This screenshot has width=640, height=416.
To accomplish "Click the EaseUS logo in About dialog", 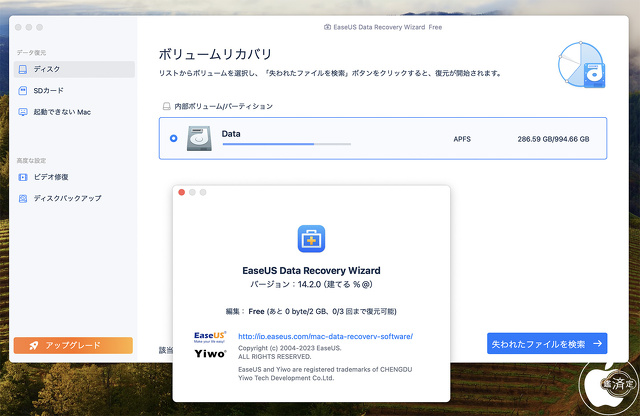I will (x=210, y=337).
